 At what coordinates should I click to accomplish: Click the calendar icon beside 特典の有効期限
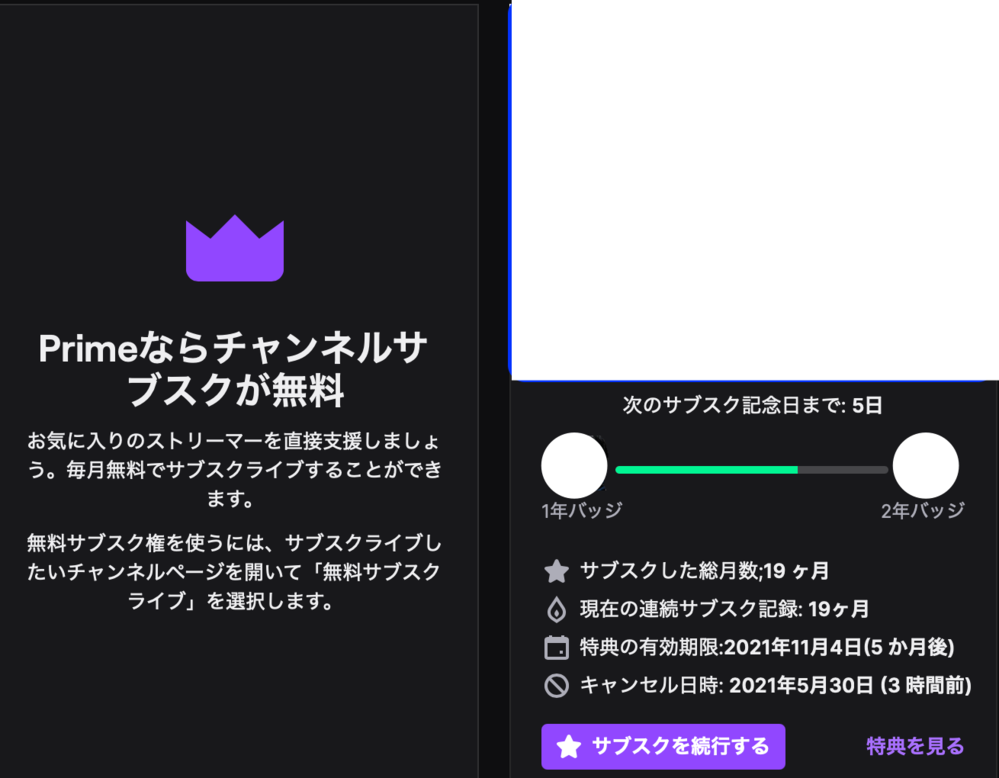556,647
